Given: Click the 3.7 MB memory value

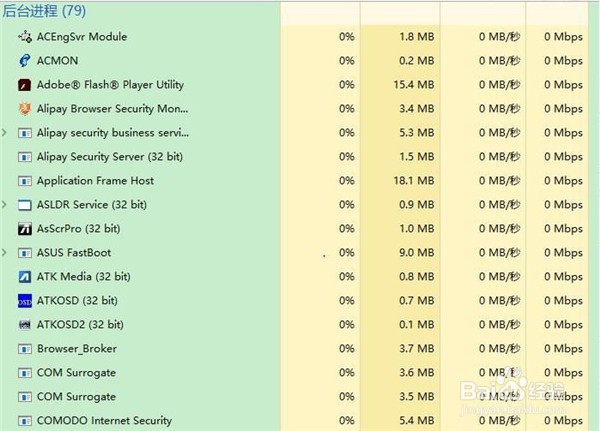Looking at the screenshot, I should 417,349.
